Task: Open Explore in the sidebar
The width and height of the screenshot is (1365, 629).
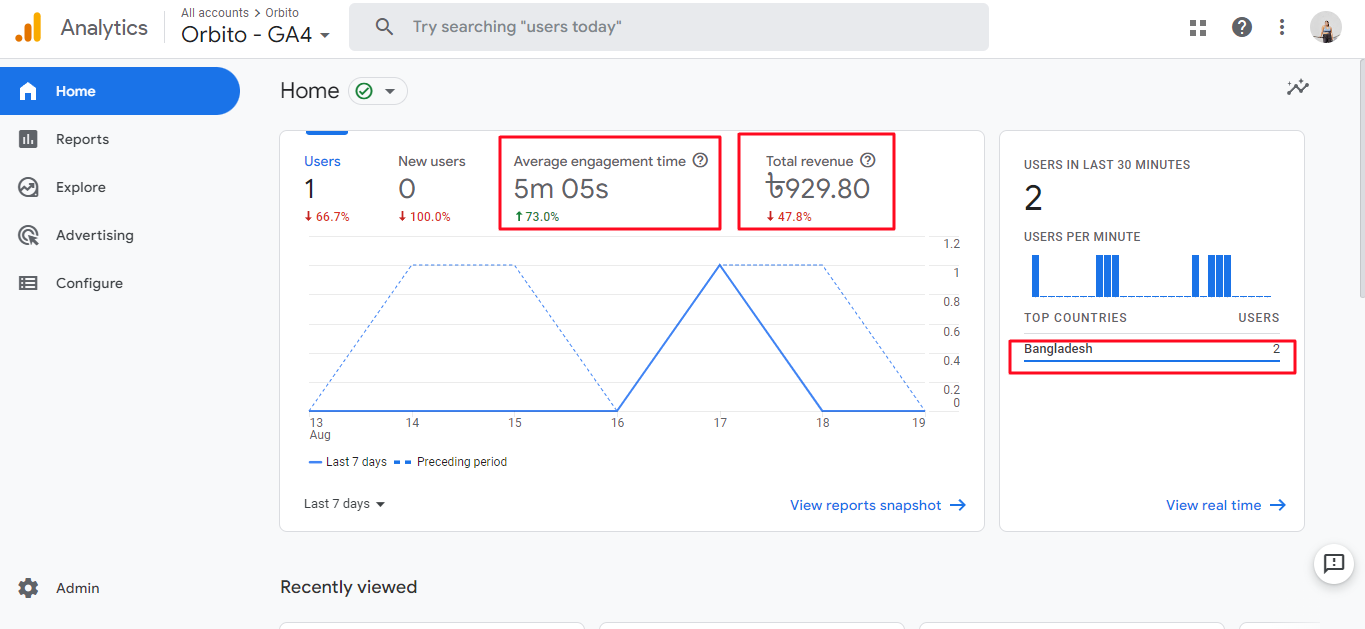Action: point(120,187)
